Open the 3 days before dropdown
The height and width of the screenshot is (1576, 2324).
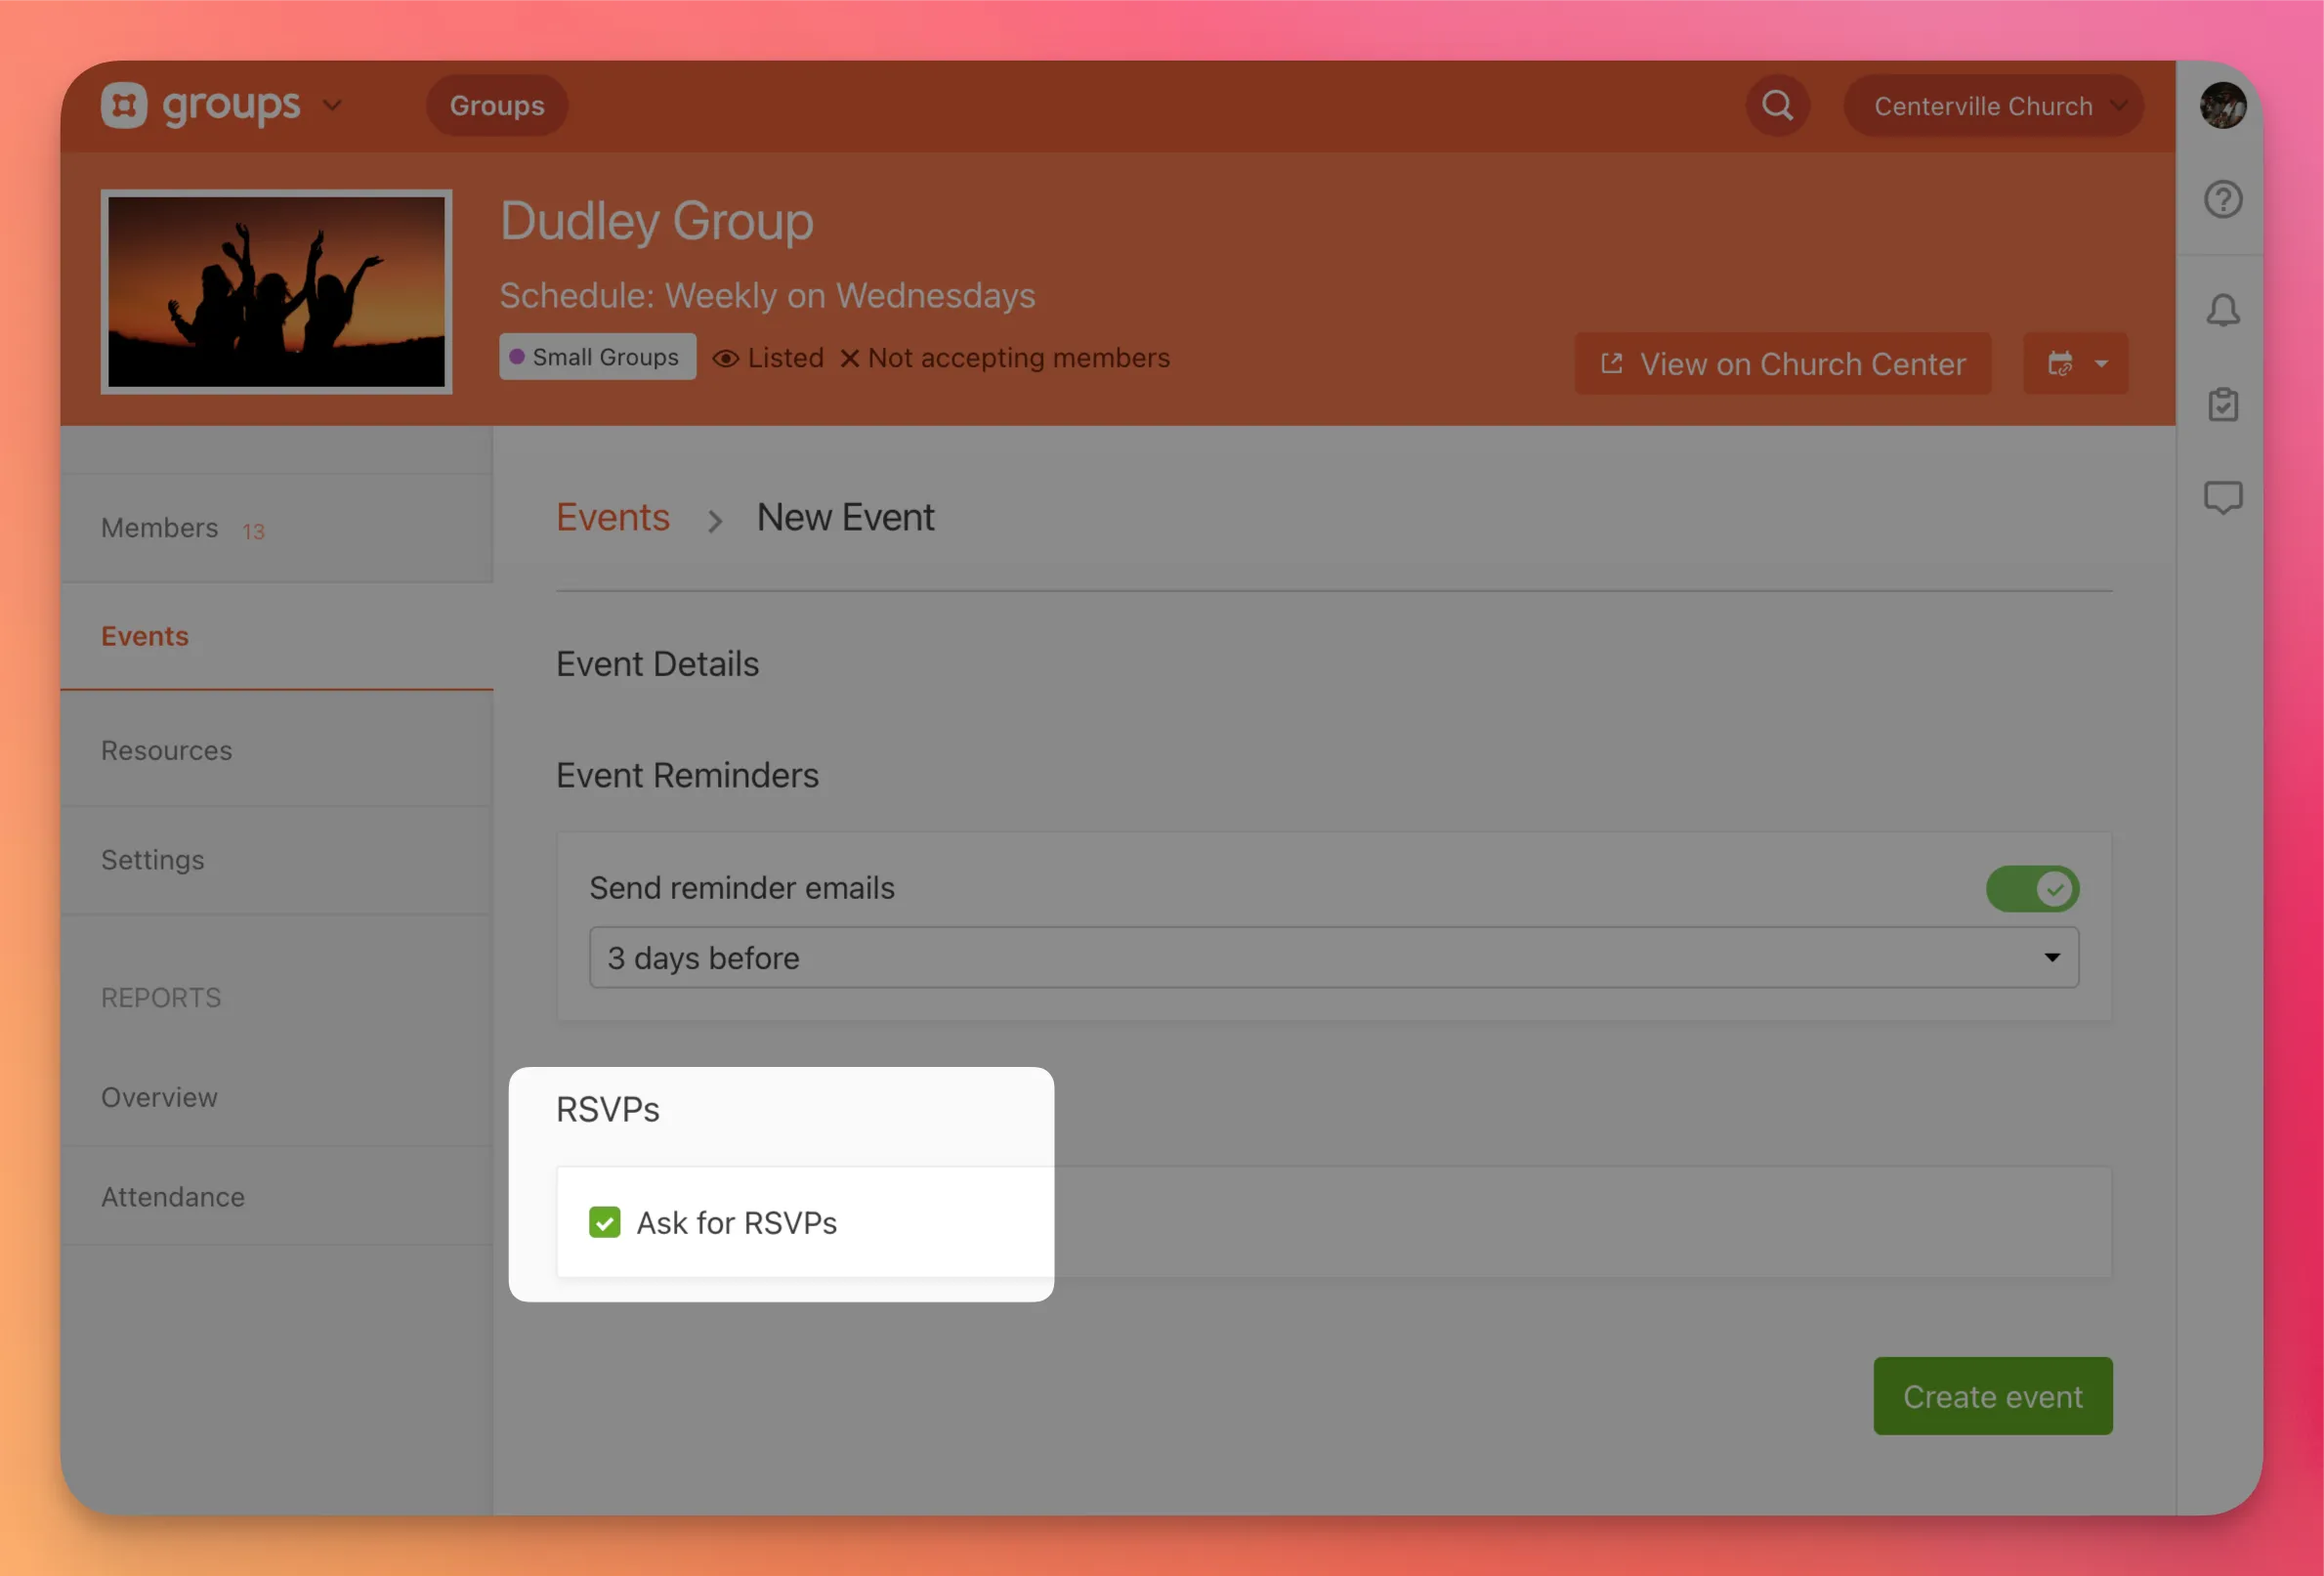1333,957
